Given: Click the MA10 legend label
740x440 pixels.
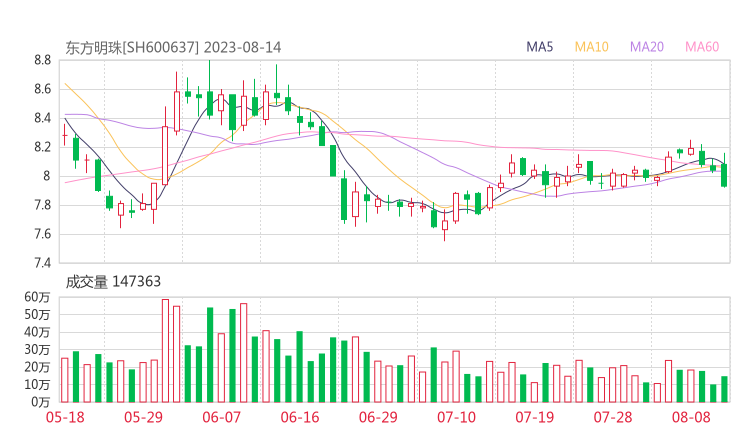Looking at the screenshot, I should click(591, 47).
